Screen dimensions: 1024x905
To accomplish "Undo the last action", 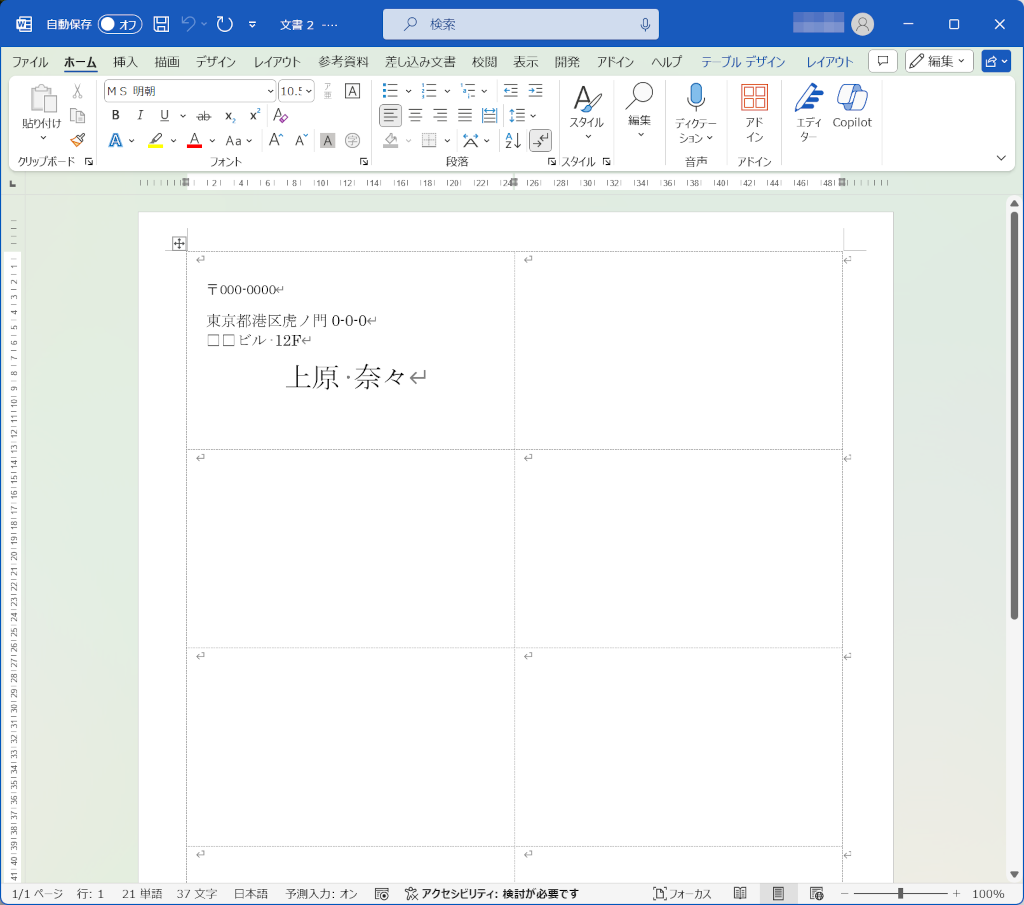I will [188, 24].
